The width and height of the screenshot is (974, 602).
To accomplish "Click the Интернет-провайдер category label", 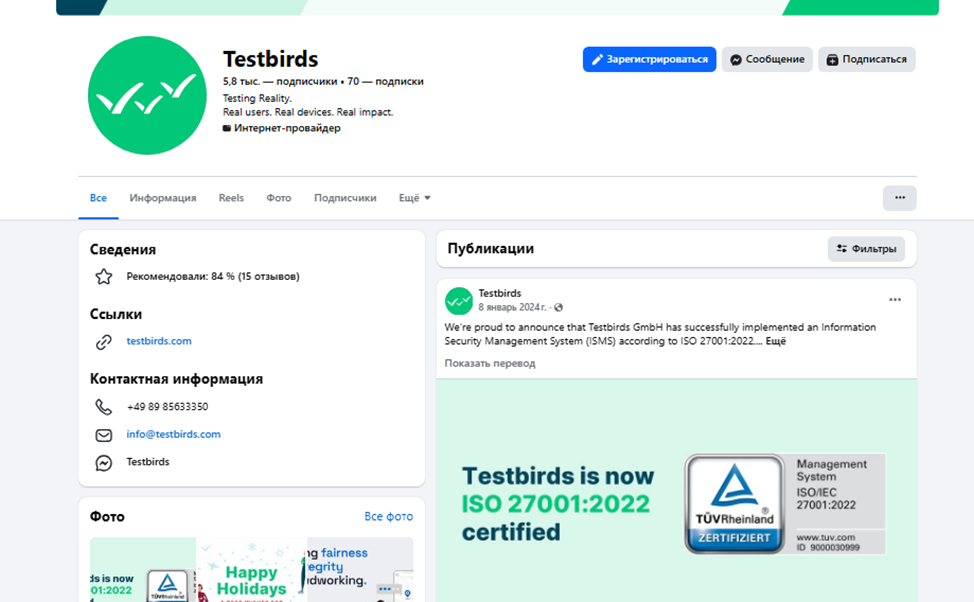I will click(287, 128).
